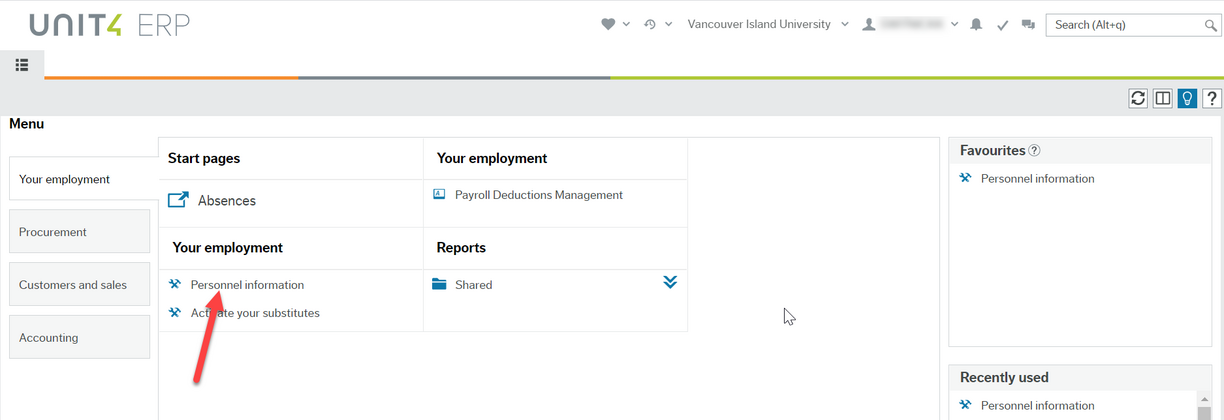Open the Absences start page link
Screen dimensions: 1224x420
(x=227, y=201)
